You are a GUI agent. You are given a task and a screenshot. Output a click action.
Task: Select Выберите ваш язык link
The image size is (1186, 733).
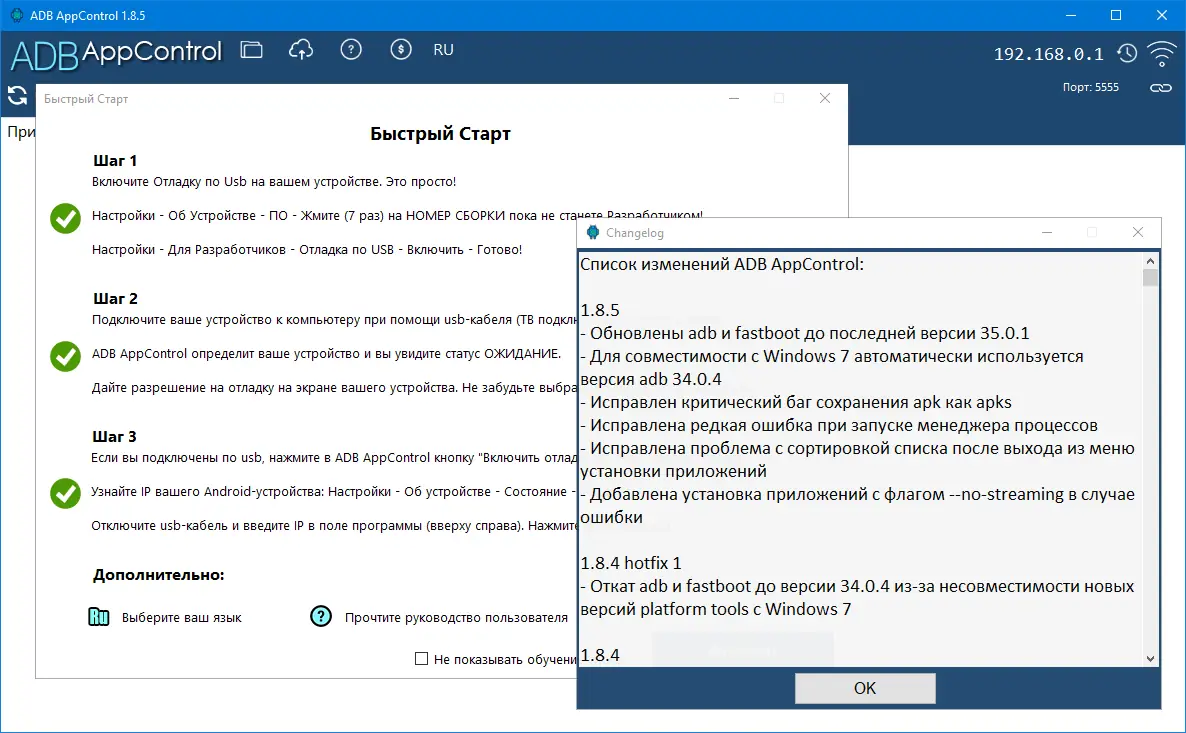[182, 617]
